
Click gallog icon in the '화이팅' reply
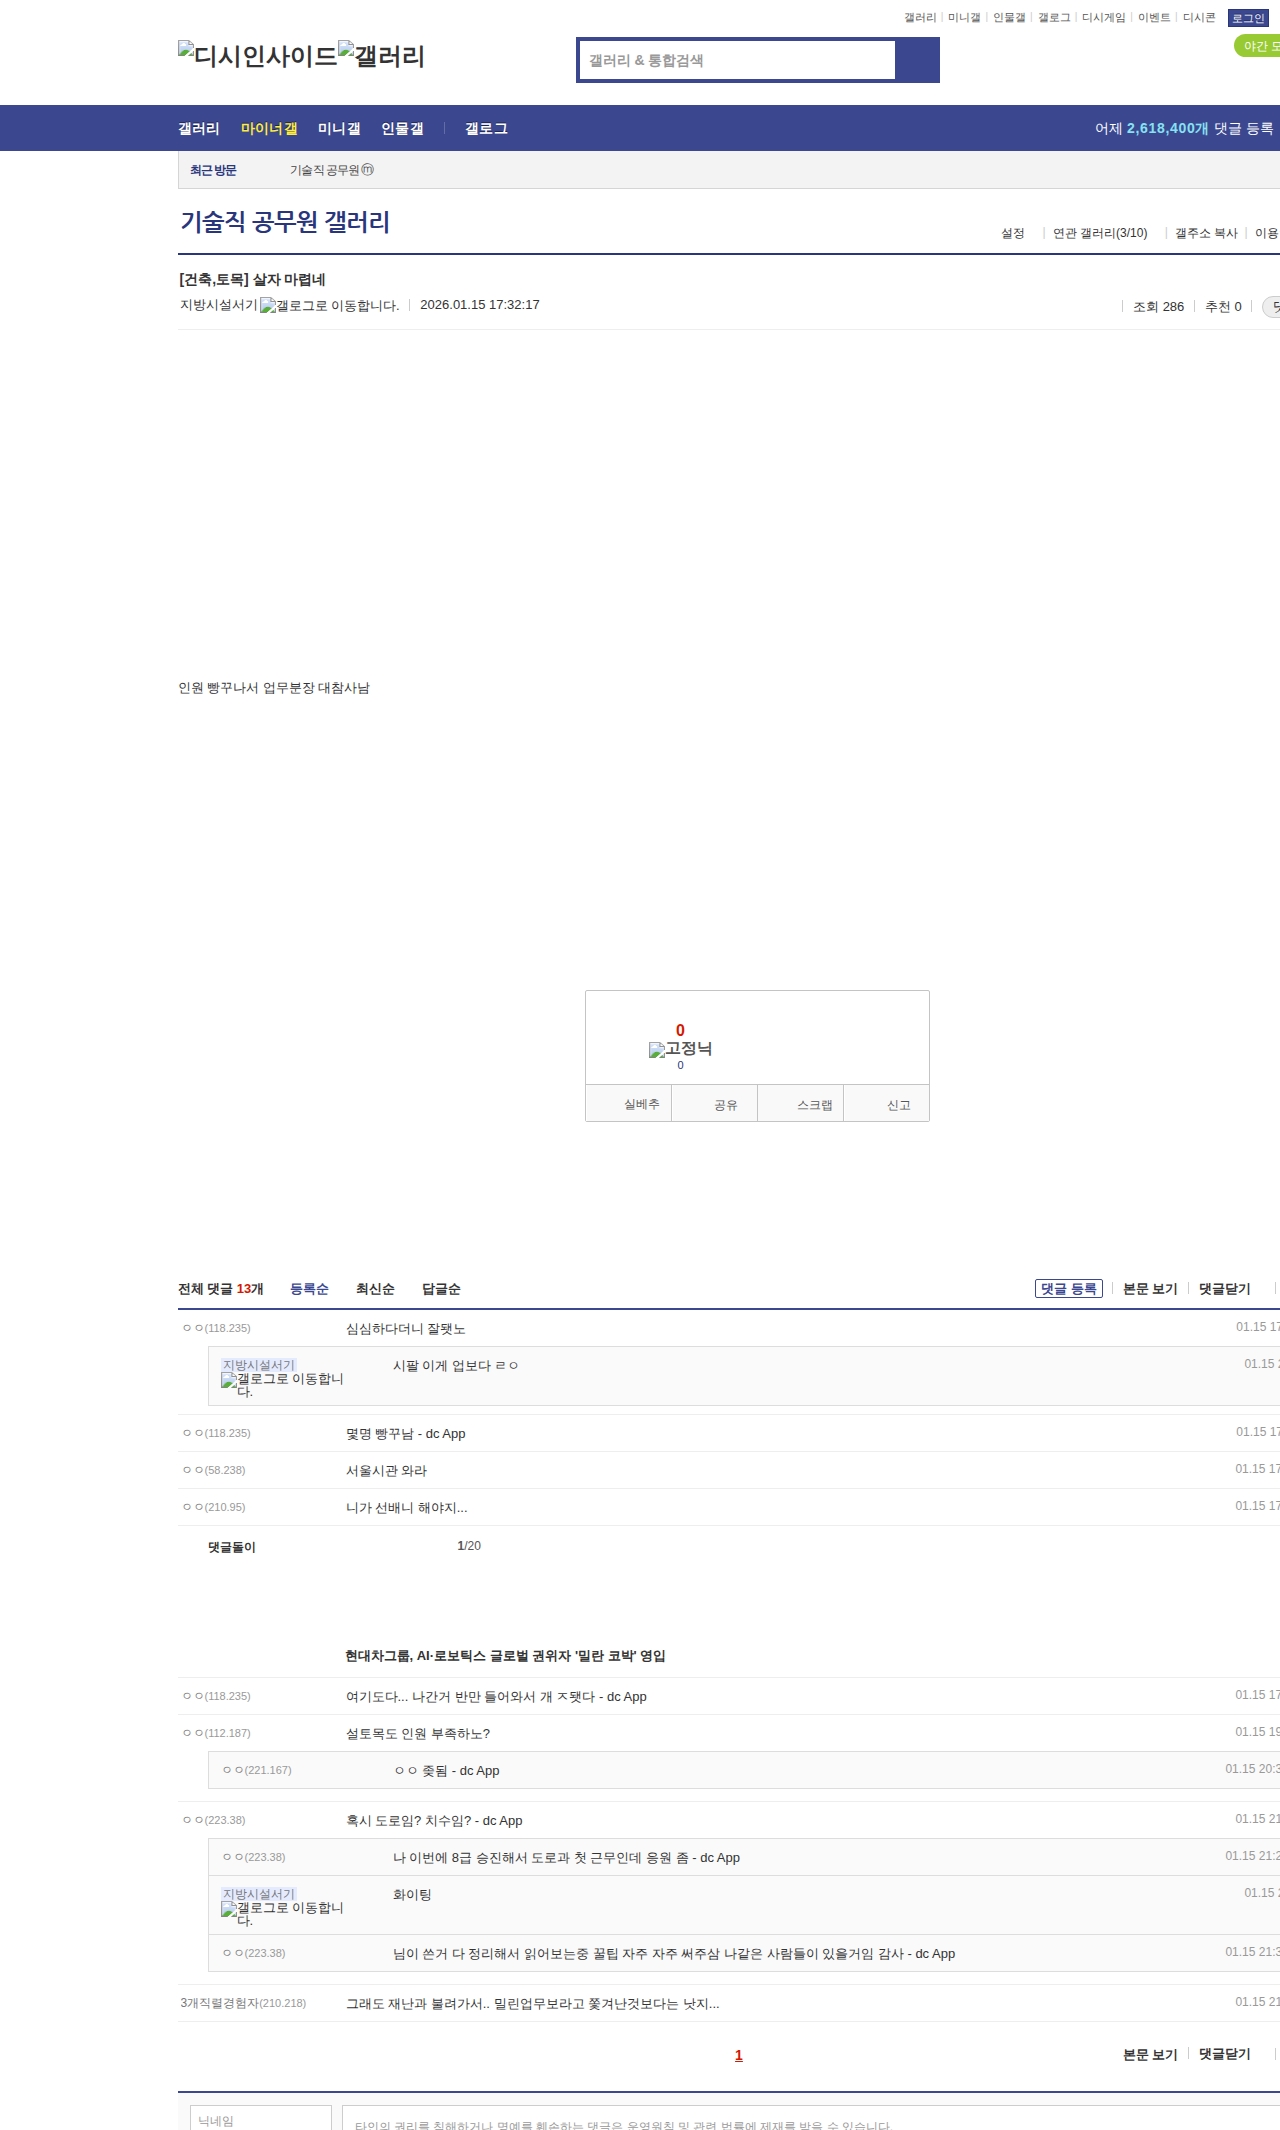[282, 1914]
